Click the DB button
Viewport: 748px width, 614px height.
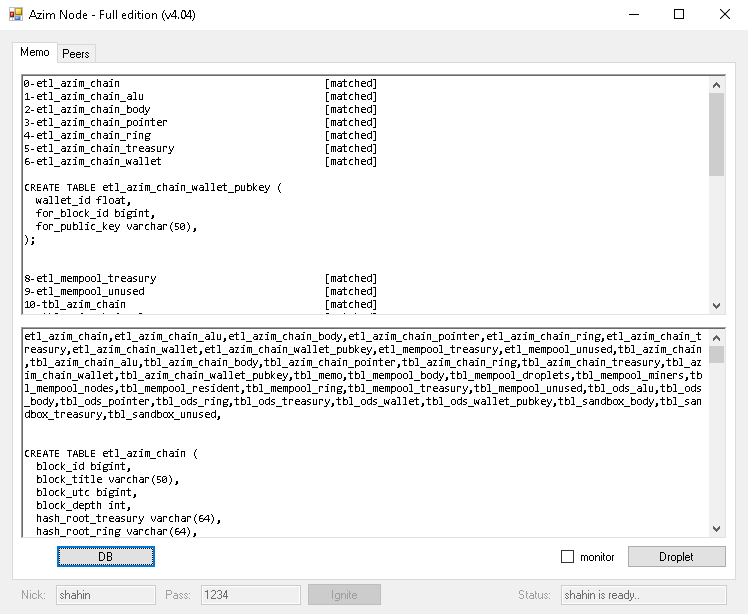coord(106,557)
